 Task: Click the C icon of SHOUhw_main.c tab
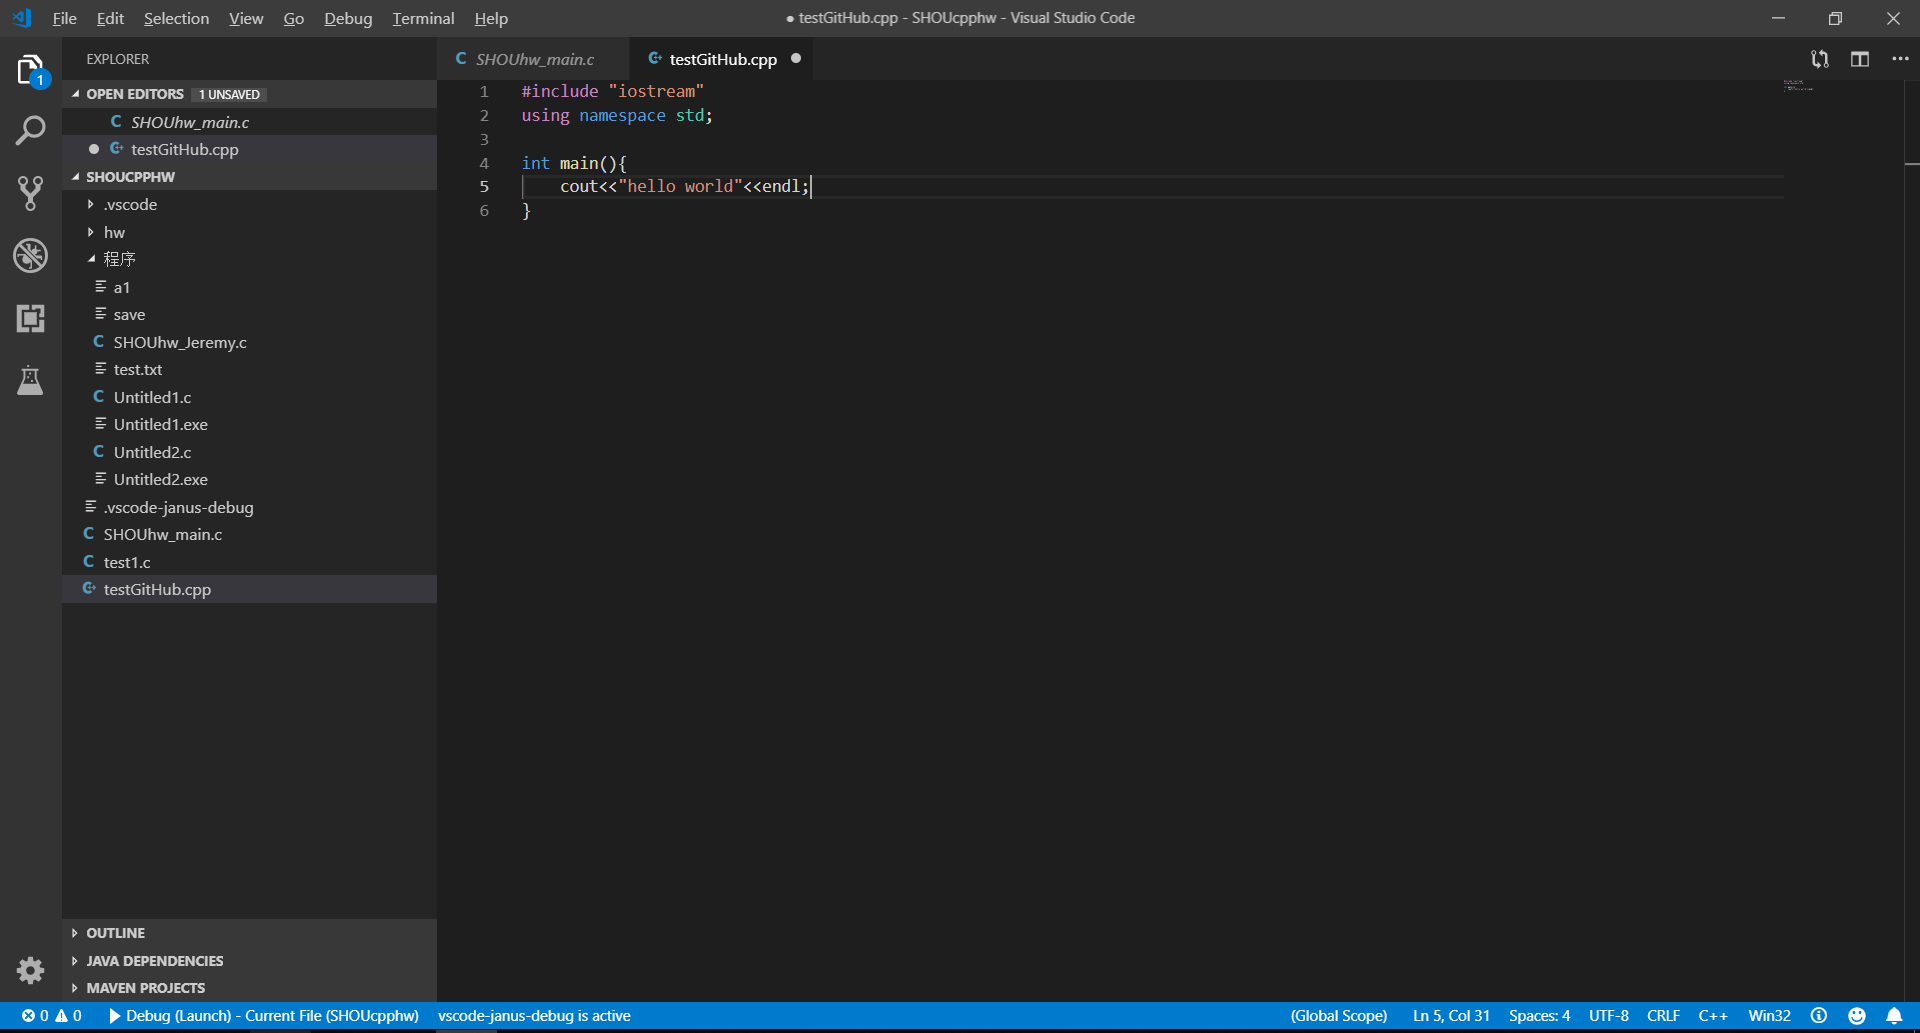pos(461,59)
